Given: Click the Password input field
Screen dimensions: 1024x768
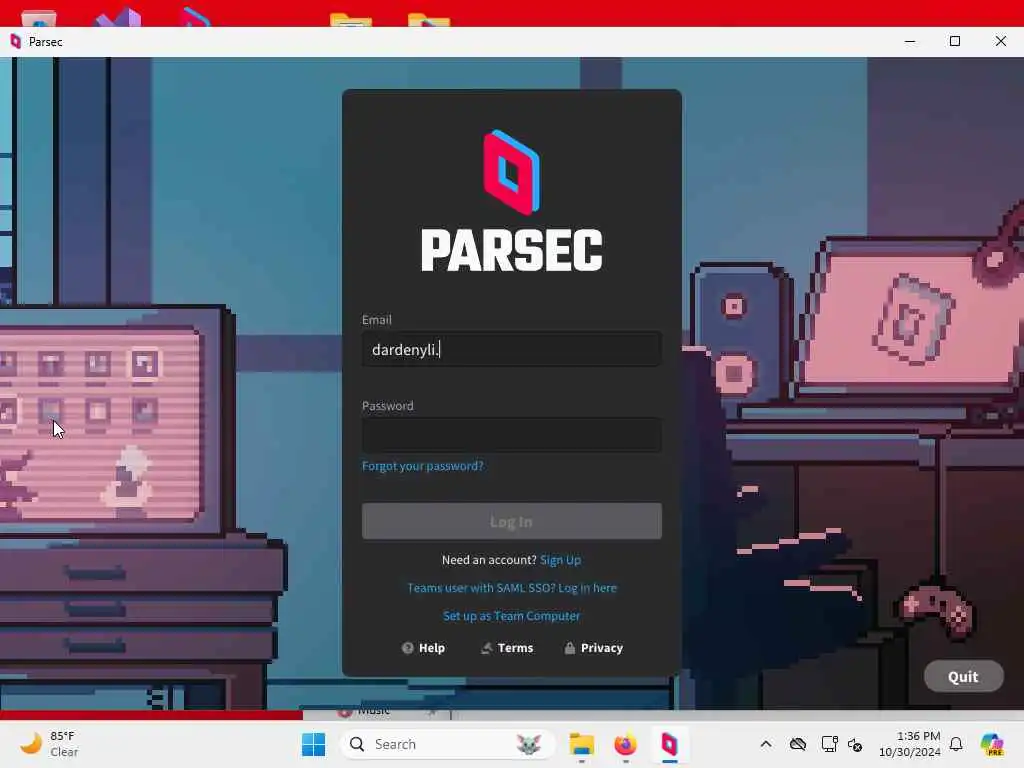Looking at the screenshot, I should tap(511, 435).
